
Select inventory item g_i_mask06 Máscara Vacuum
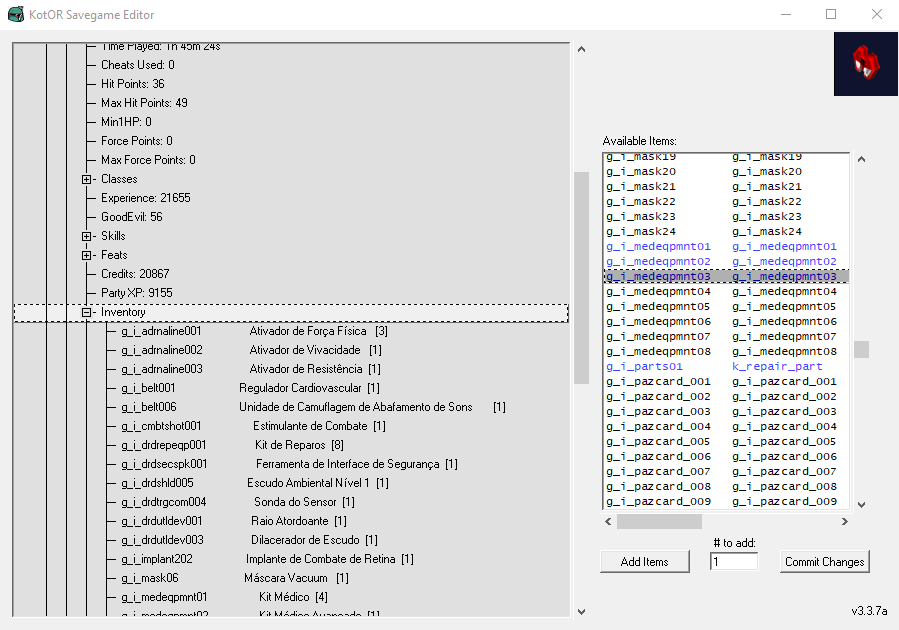point(235,577)
